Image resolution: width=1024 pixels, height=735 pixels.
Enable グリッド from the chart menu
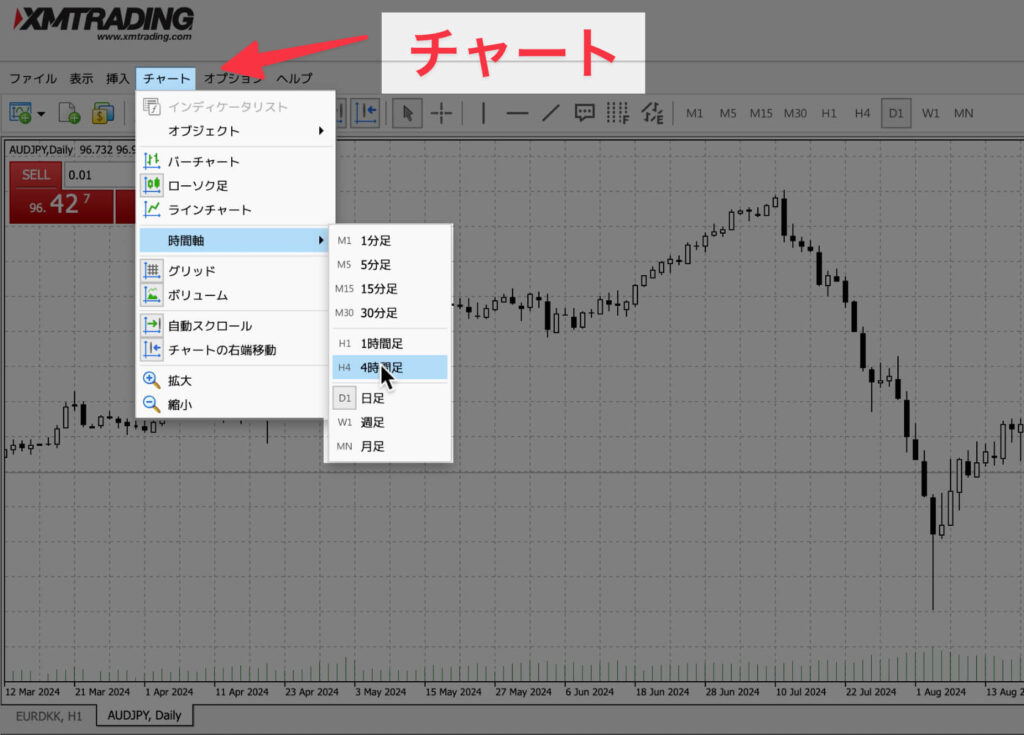pos(190,273)
